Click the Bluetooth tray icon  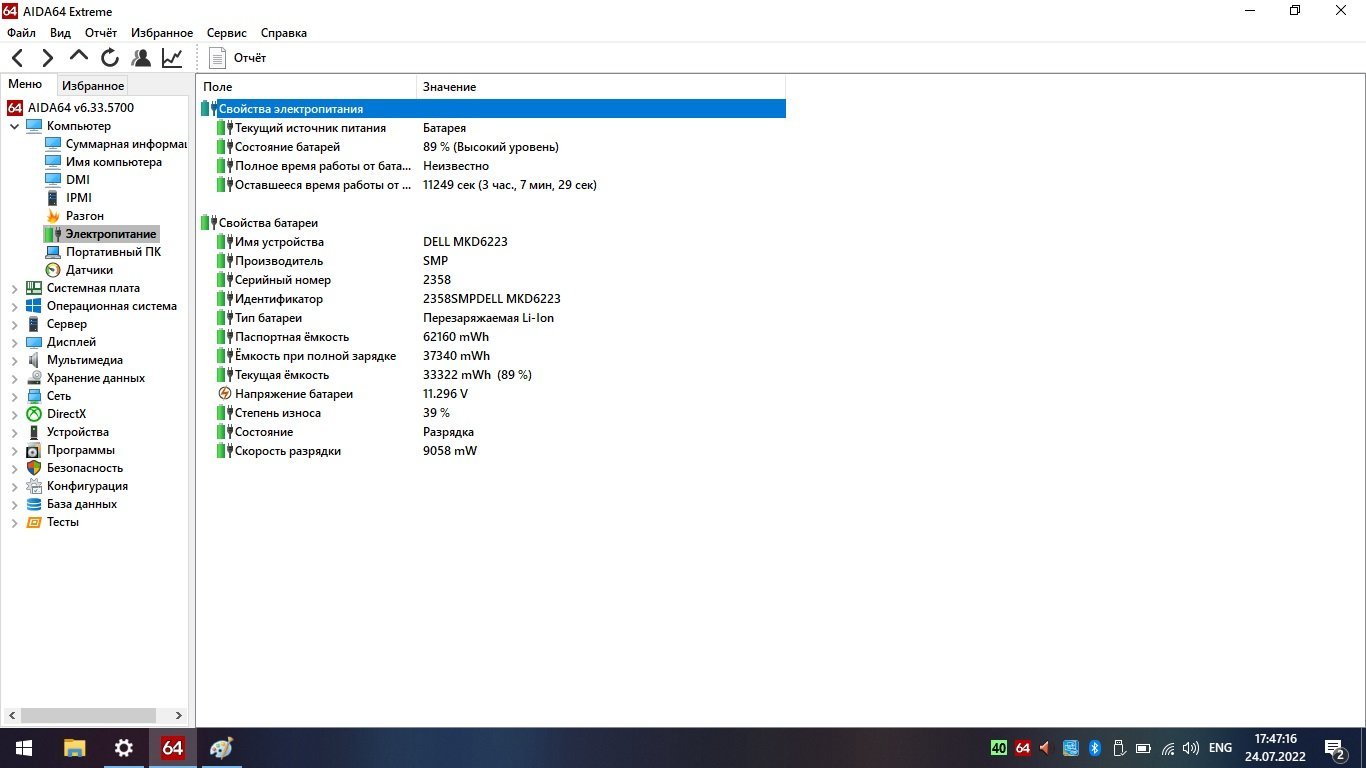1094,748
